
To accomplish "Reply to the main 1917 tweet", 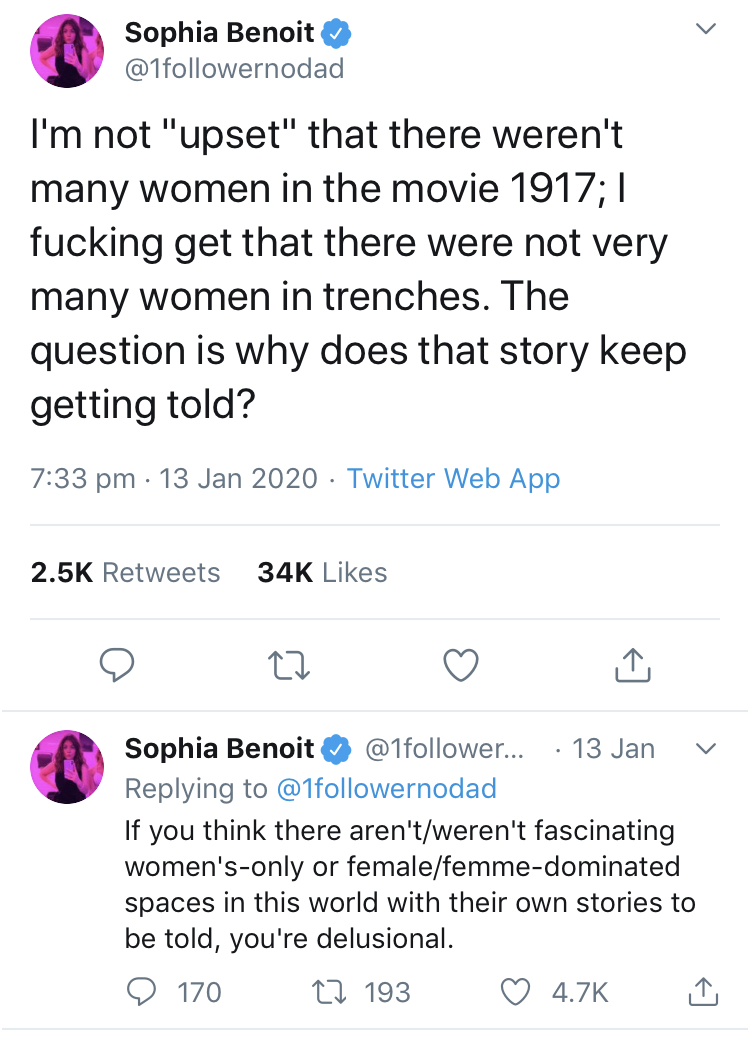I will pyautogui.click(x=117, y=664).
